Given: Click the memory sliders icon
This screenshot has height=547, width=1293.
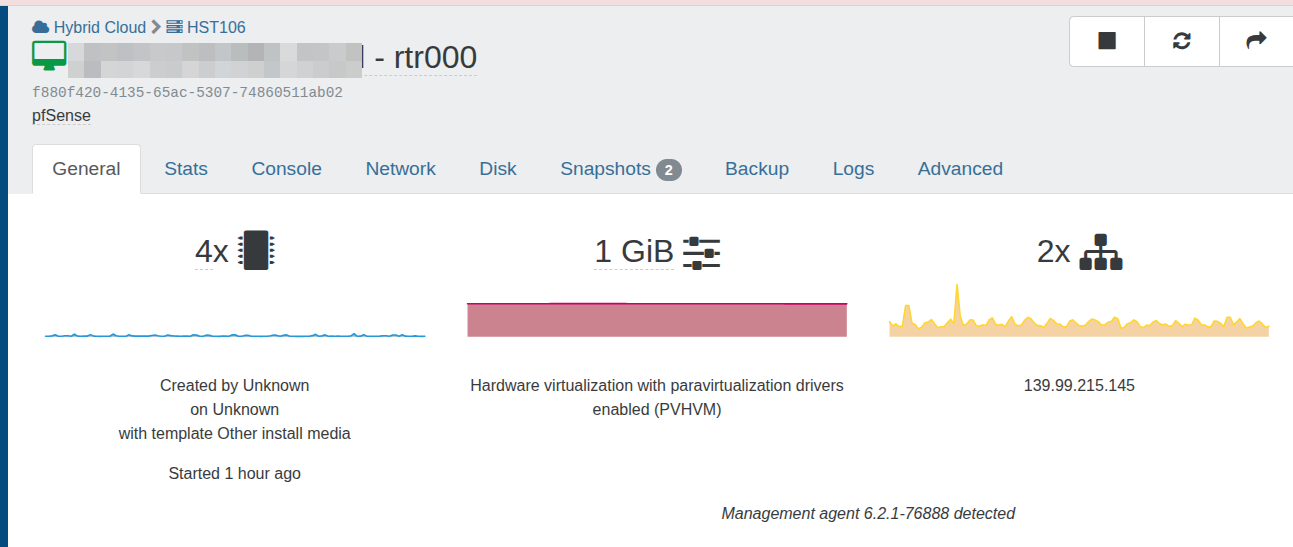Looking at the screenshot, I should (701, 253).
